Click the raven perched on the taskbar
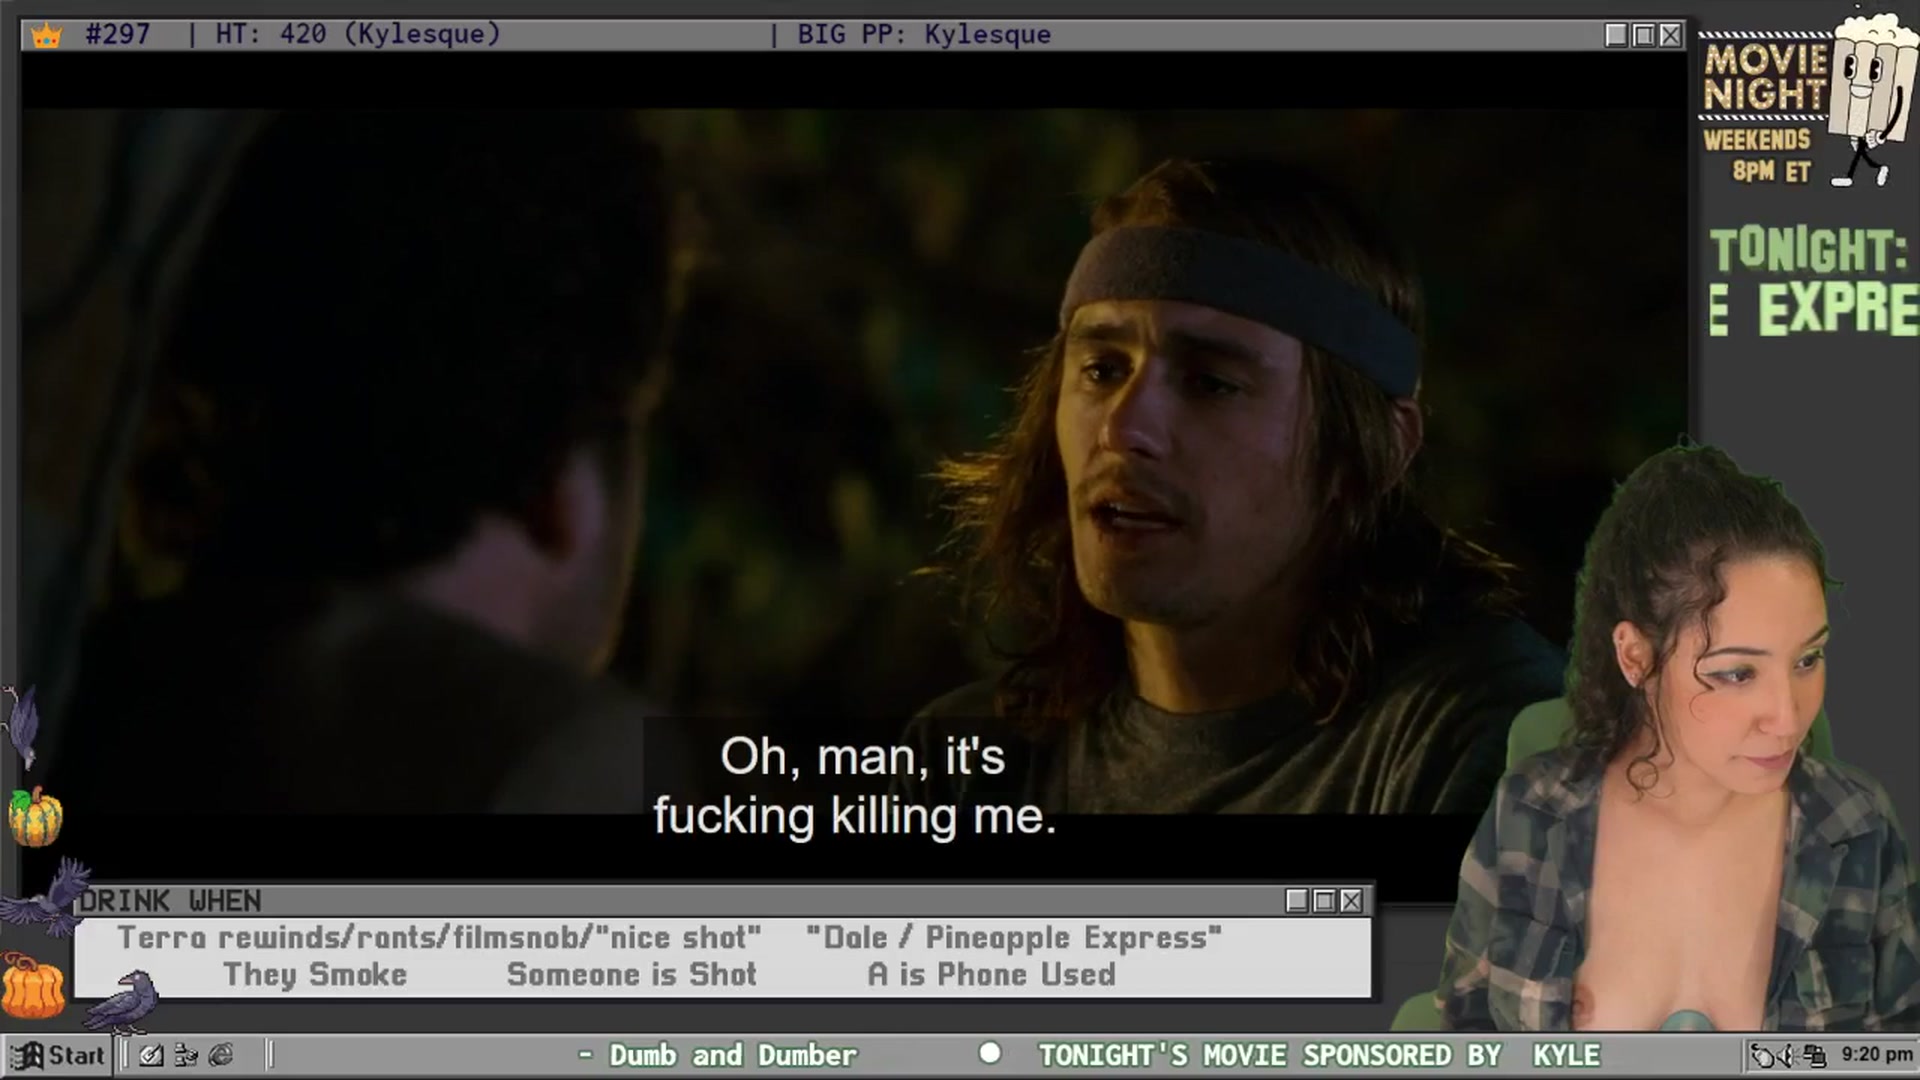Viewport: 1920px width, 1080px height. point(122,1002)
